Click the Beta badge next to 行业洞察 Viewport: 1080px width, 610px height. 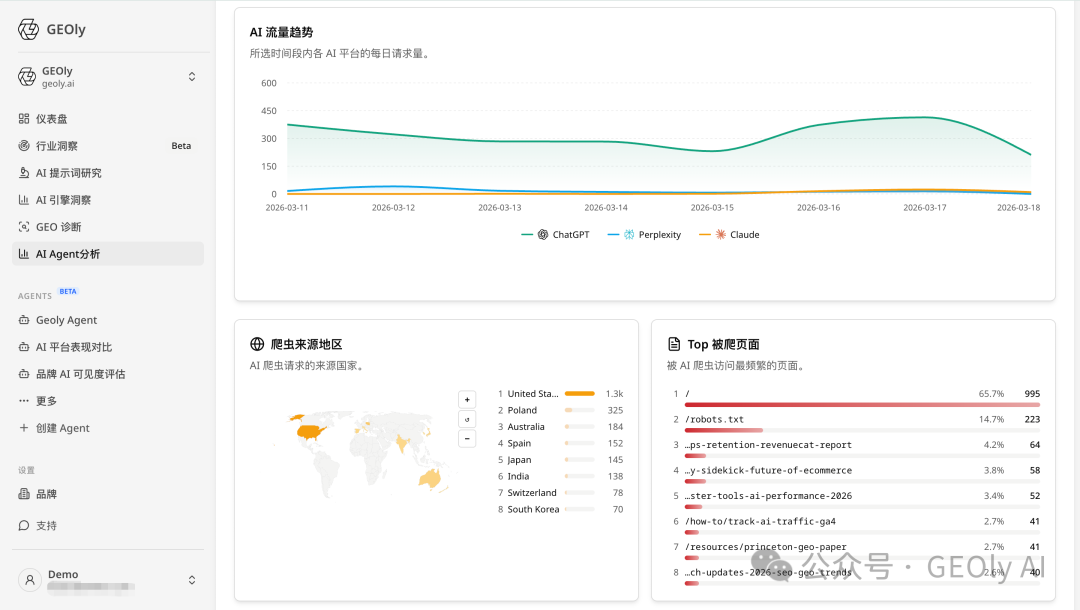coord(181,146)
